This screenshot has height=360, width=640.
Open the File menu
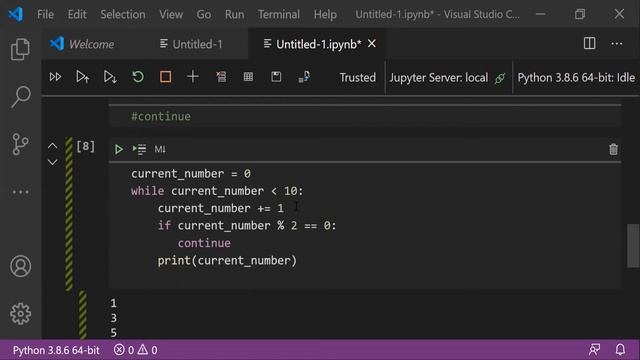click(x=45, y=14)
